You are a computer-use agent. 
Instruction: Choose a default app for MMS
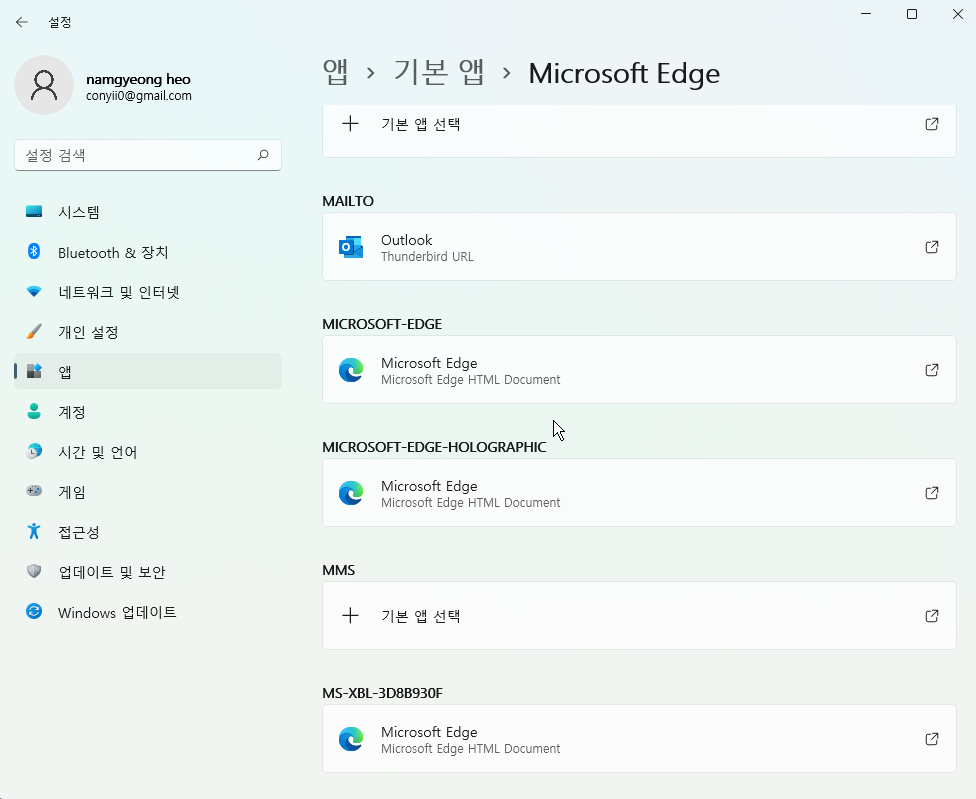pos(639,615)
